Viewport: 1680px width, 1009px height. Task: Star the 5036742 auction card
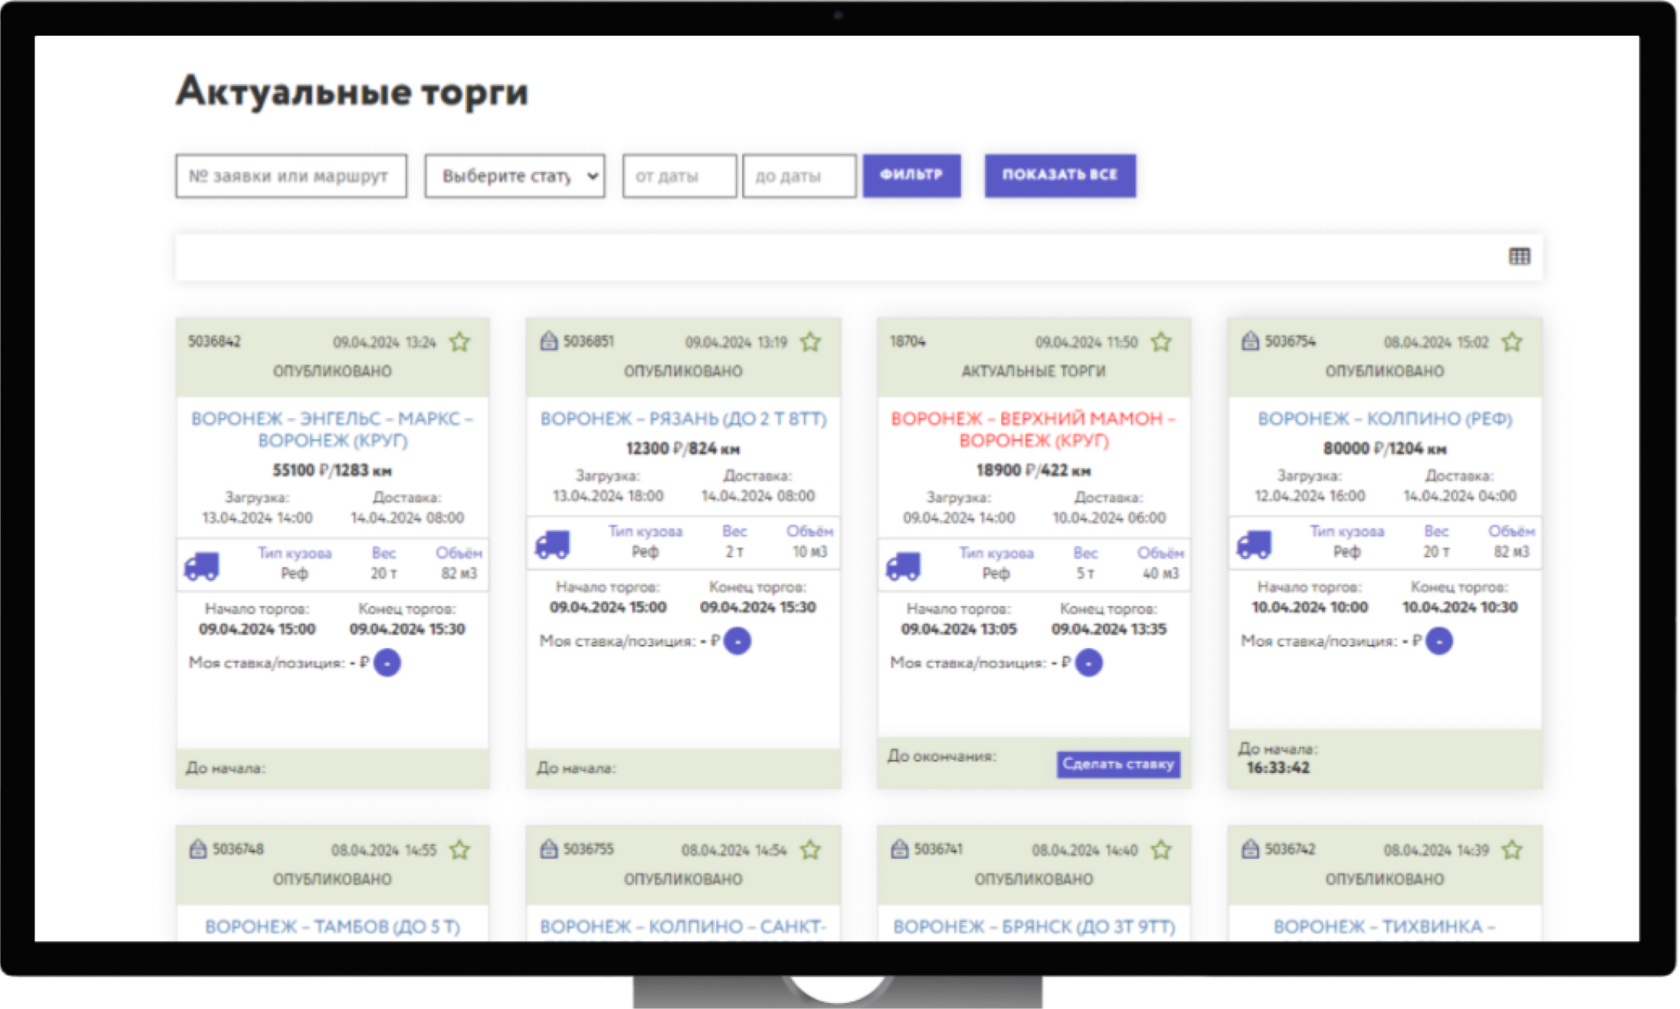[1512, 850]
